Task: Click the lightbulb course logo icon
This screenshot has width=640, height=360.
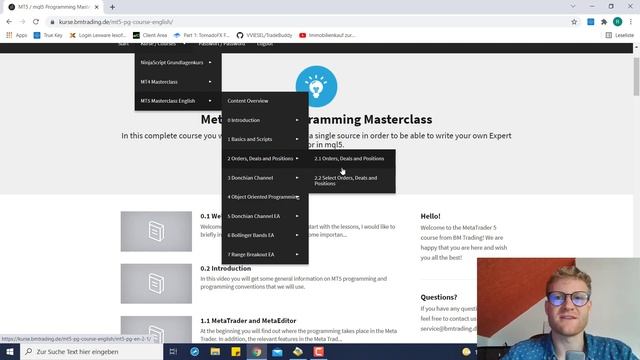Action: (316, 86)
